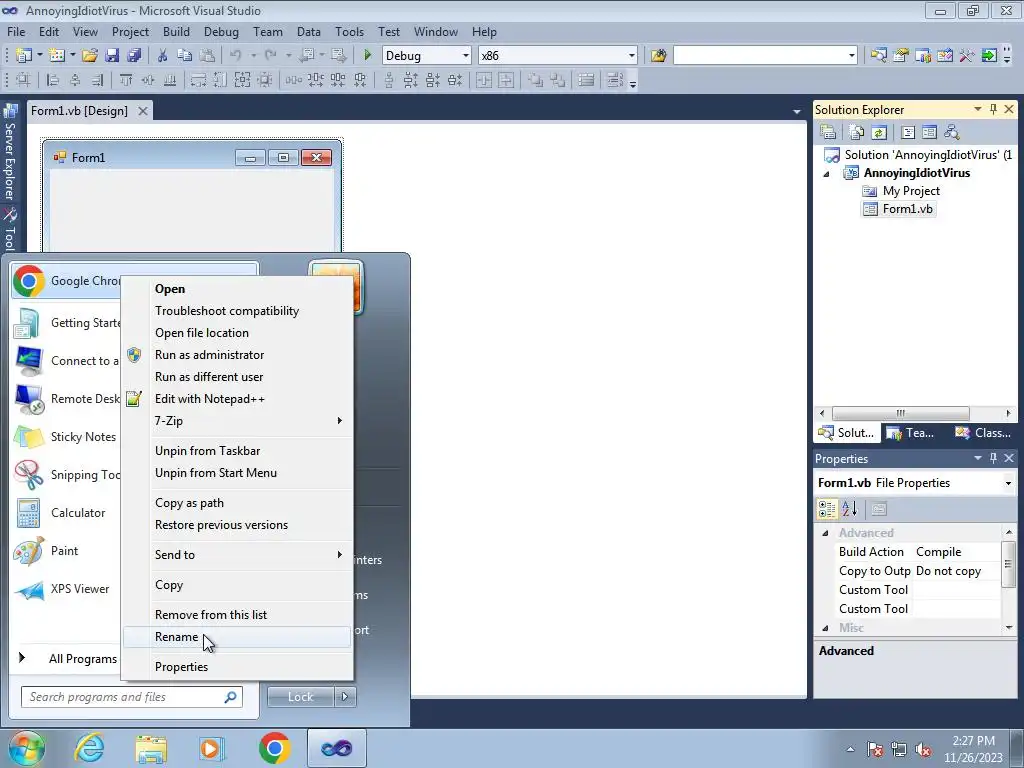Start debugging with the green play icon
Screen dimensions: 1024x768
(x=367, y=56)
